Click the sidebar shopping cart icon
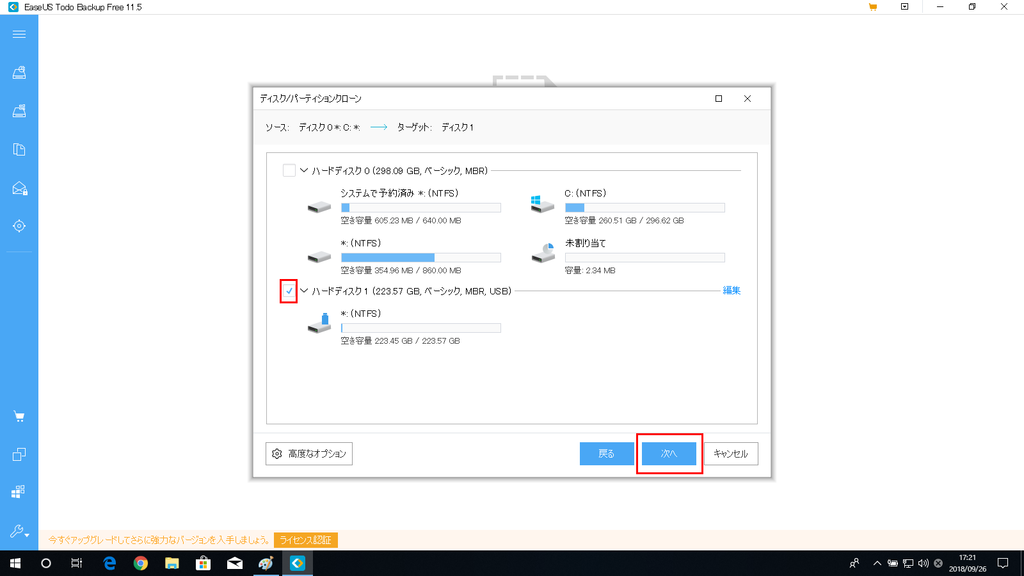1024x576 pixels. click(x=19, y=416)
